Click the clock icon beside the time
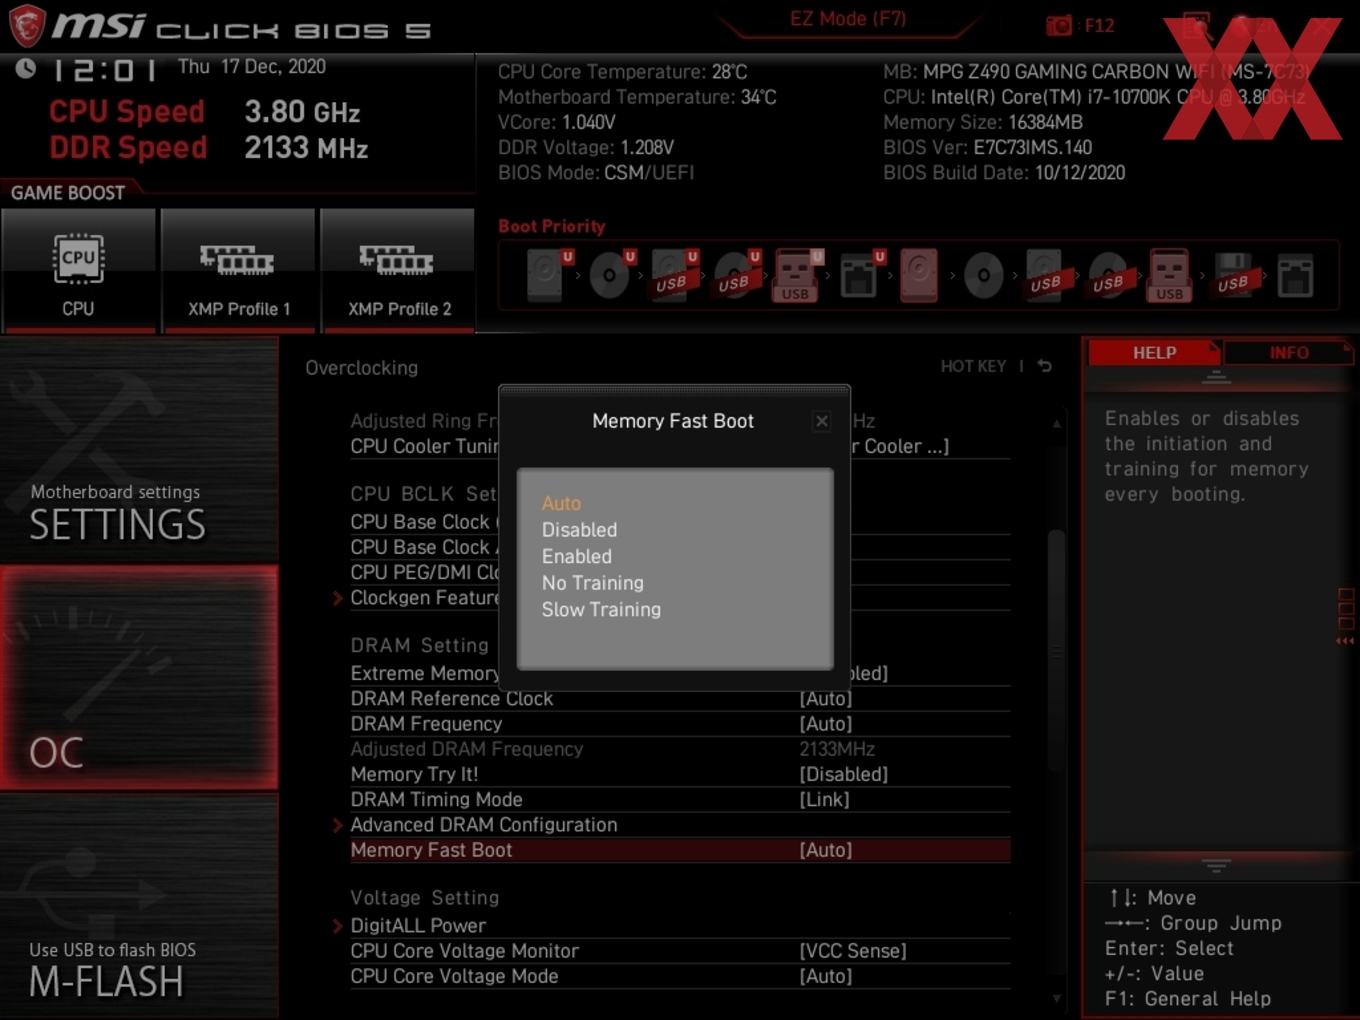The height and width of the screenshot is (1020, 1360). coord(25,68)
